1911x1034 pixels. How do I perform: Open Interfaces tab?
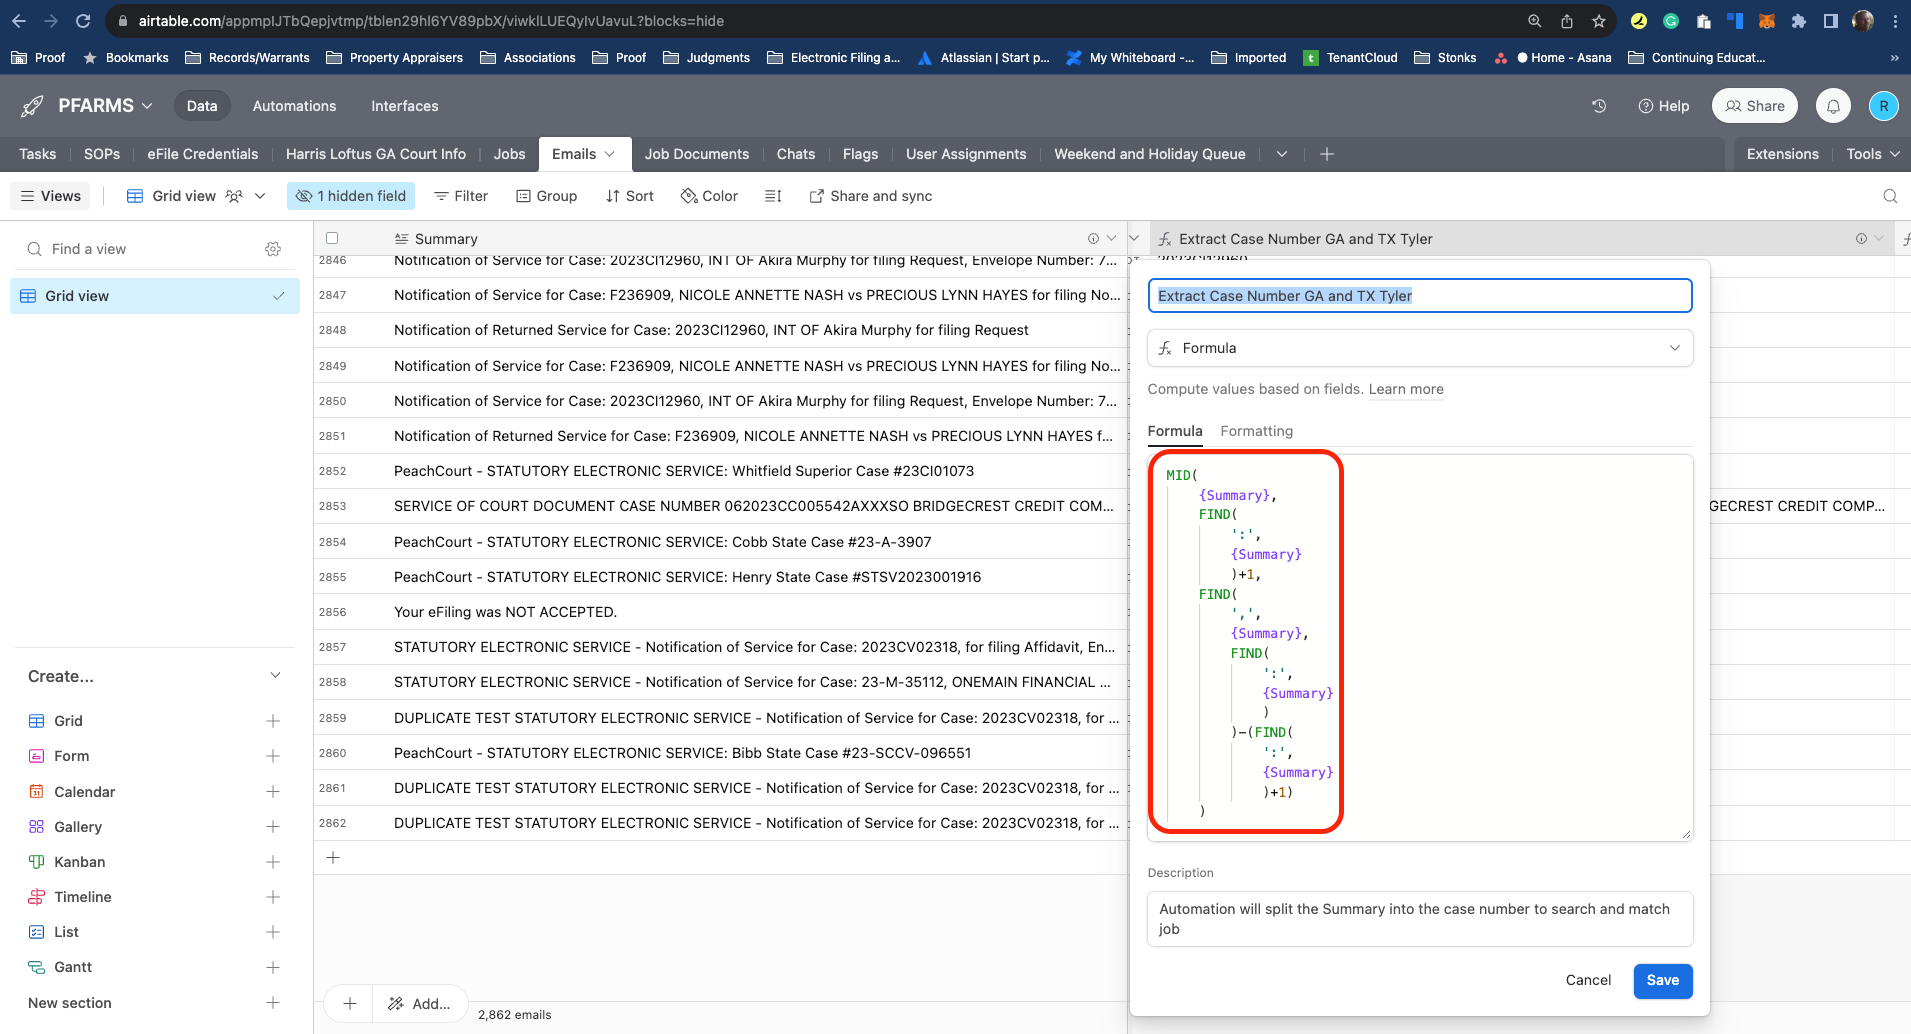[405, 106]
